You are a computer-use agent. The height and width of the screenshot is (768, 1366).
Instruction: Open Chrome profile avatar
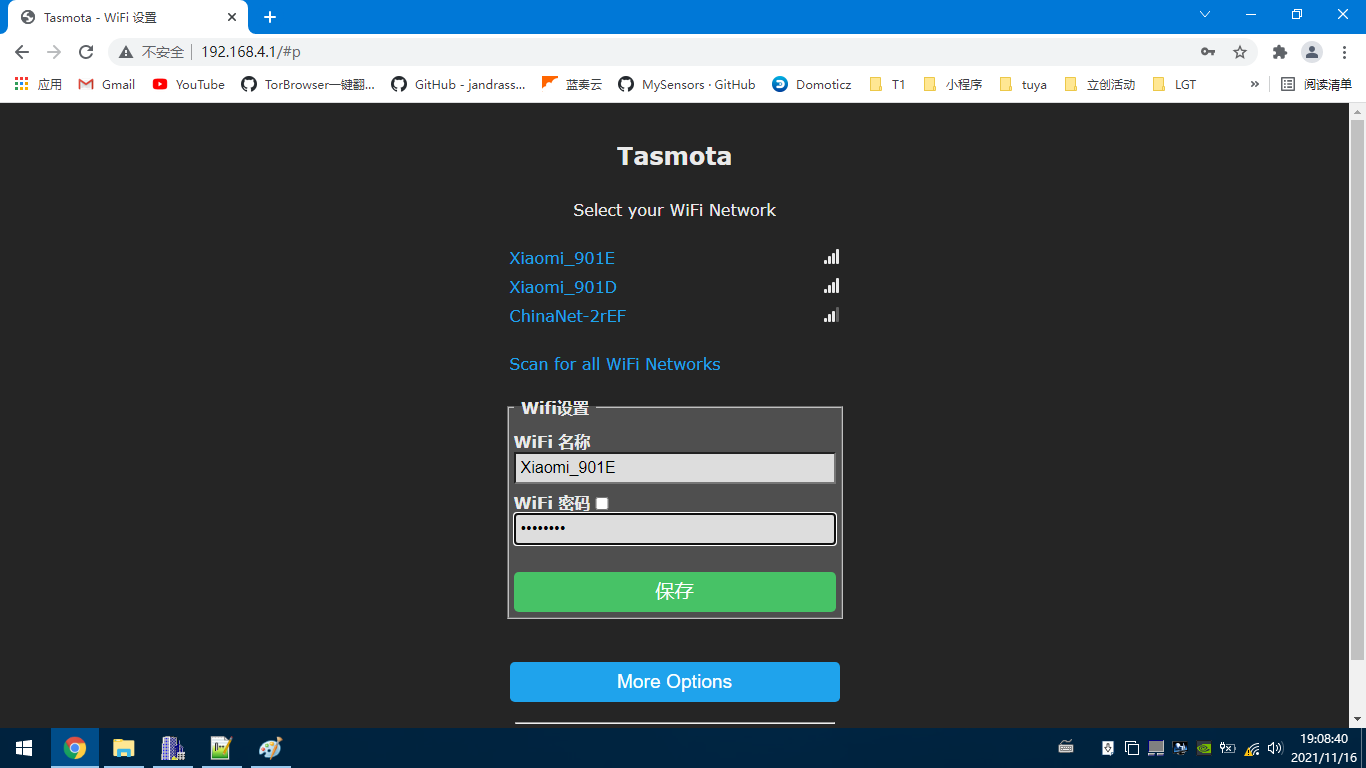[x=1311, y=52]
